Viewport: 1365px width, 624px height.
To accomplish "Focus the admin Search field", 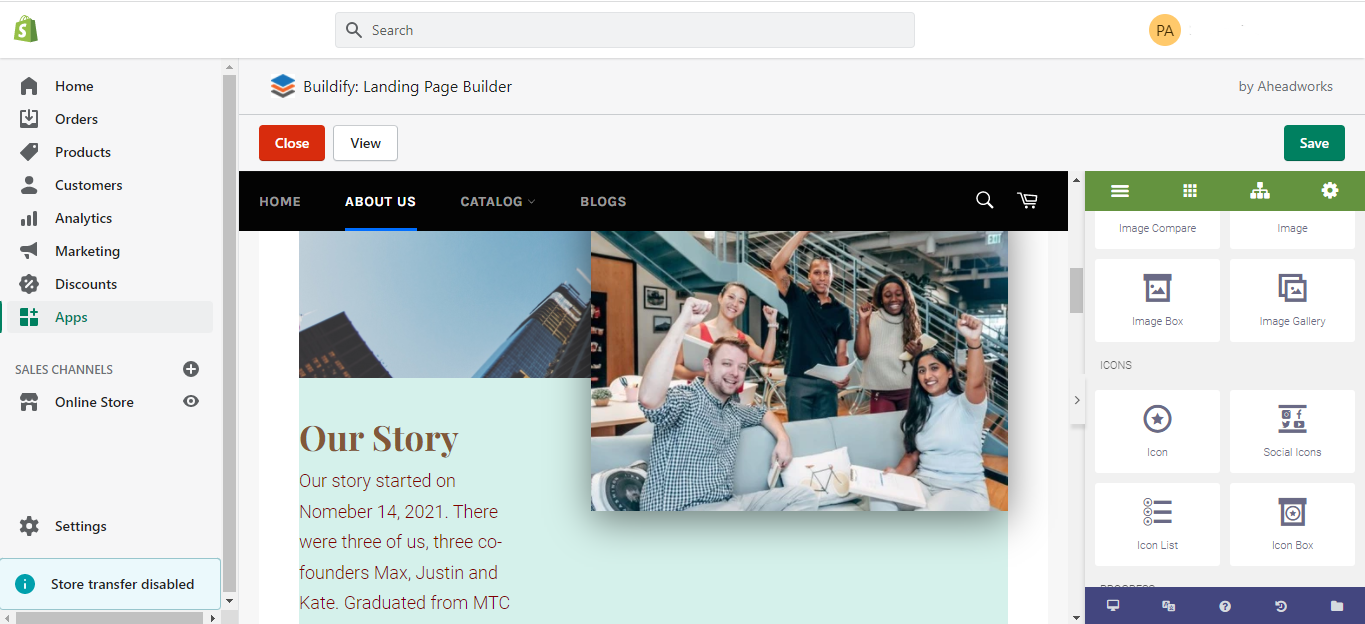I will point(625,30).
